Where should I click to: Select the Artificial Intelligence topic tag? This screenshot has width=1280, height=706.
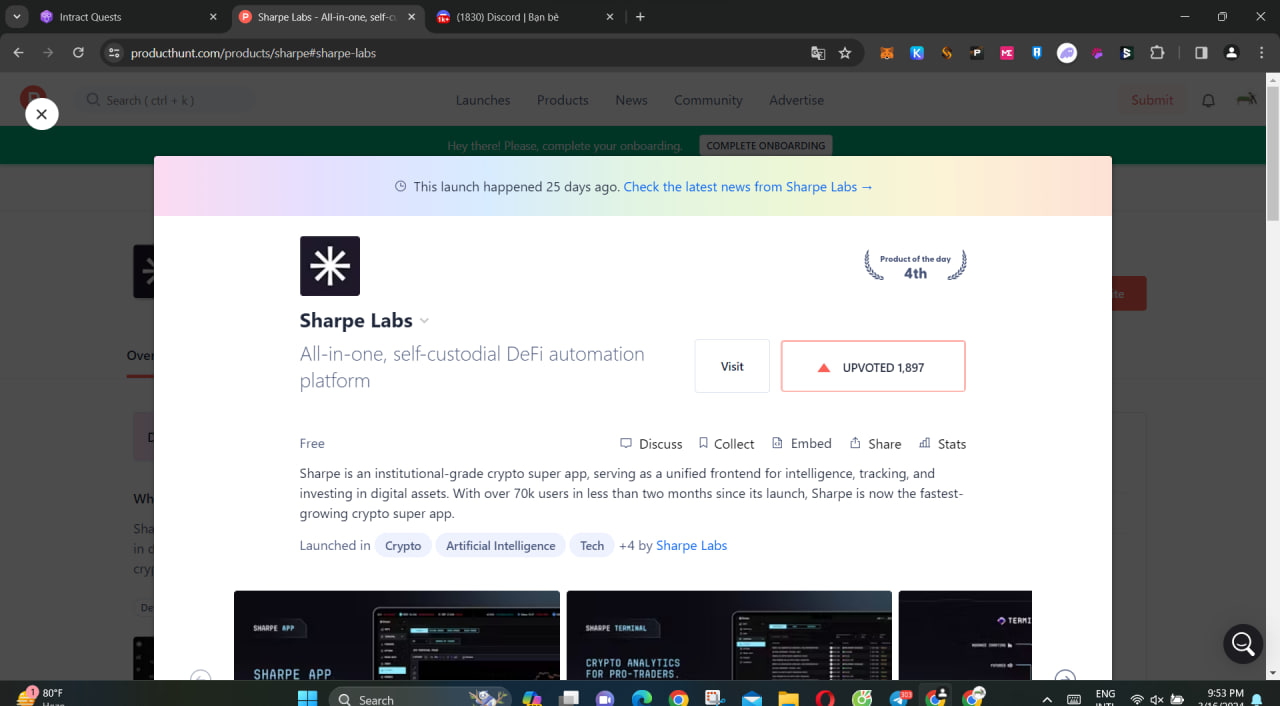500,545
